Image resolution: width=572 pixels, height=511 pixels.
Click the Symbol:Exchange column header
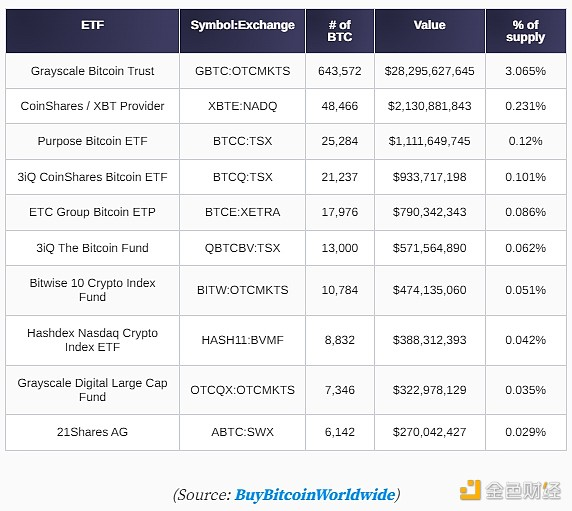[243, 31]
